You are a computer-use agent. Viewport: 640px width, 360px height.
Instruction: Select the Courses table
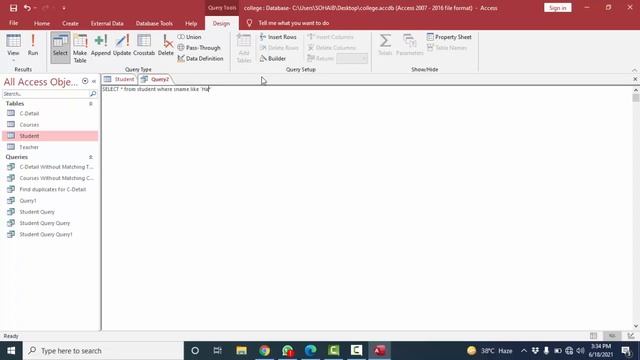pos(50,124)
